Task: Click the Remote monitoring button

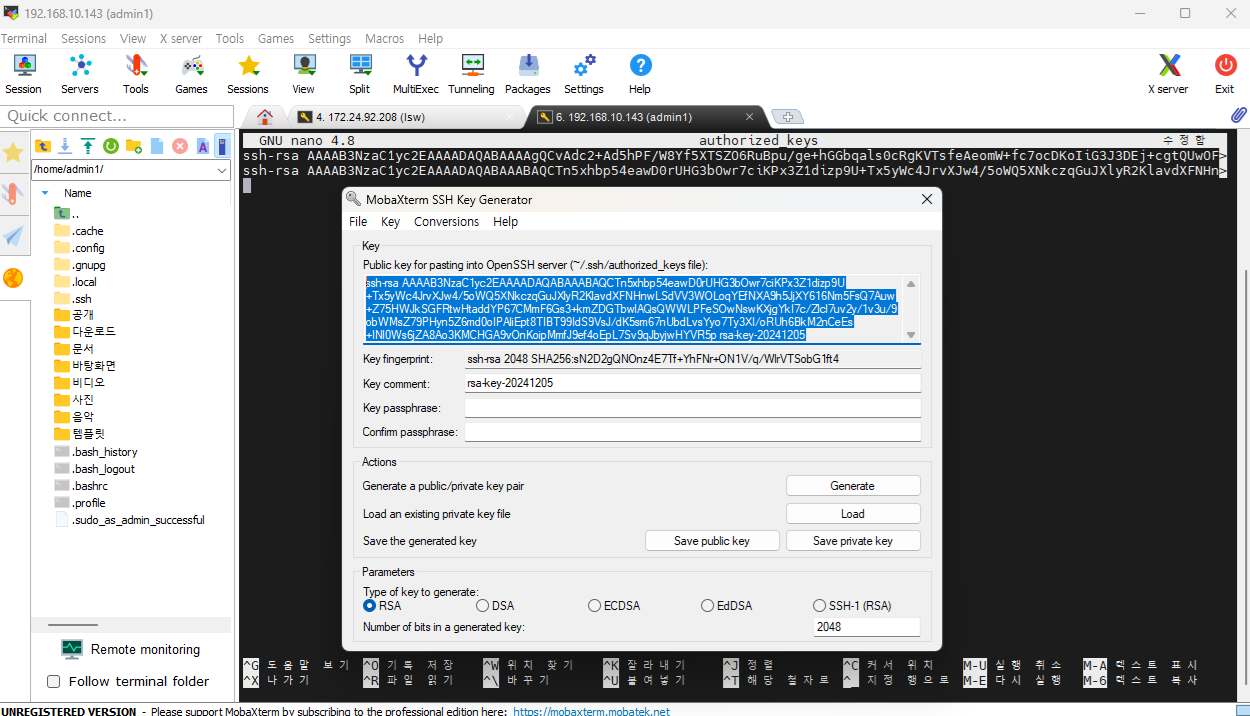Action: point(130,650)
